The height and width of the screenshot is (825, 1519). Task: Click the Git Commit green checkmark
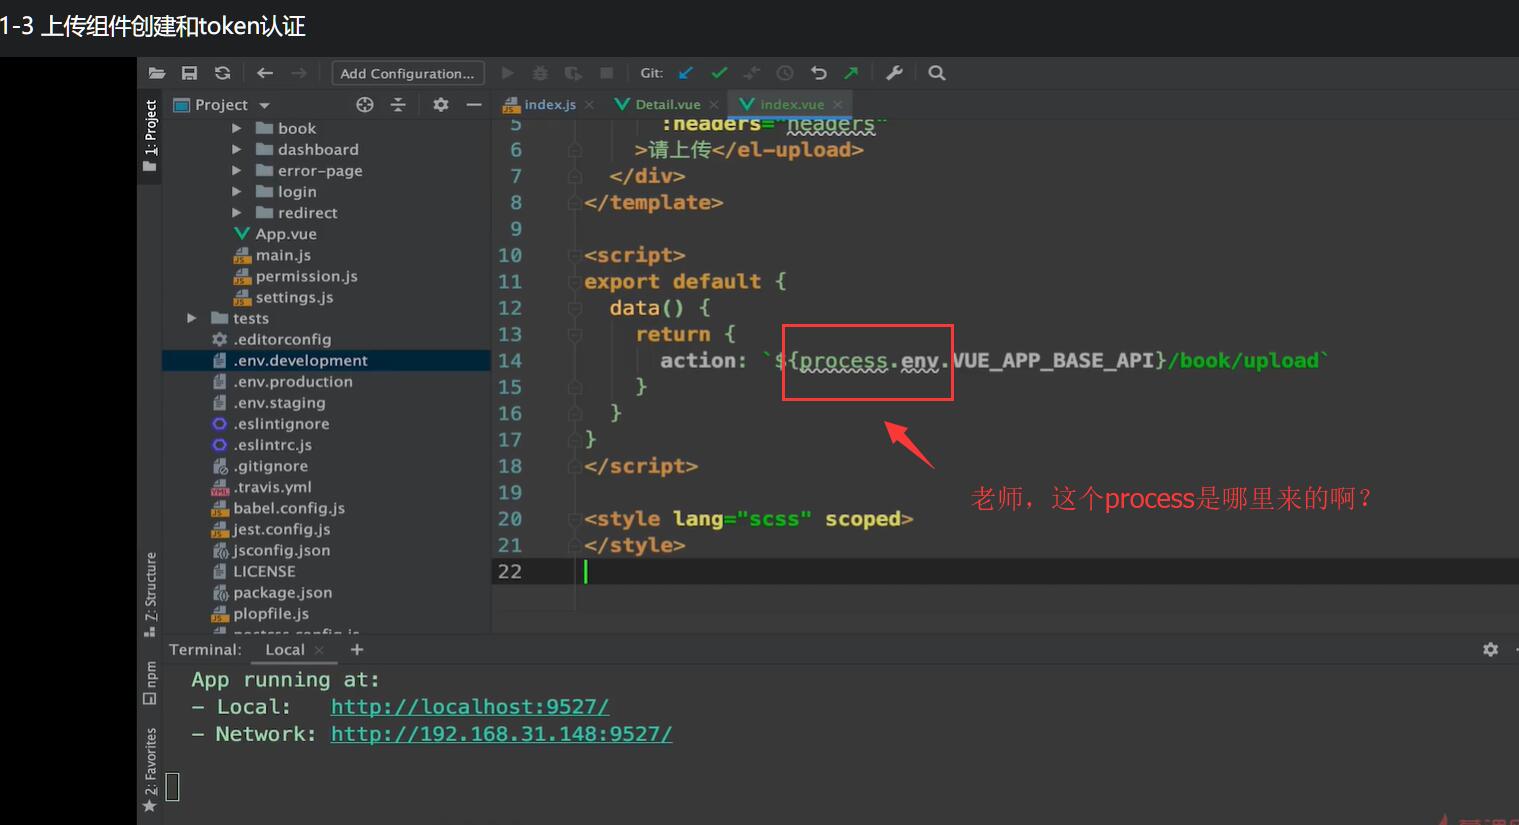click(719, 73)
